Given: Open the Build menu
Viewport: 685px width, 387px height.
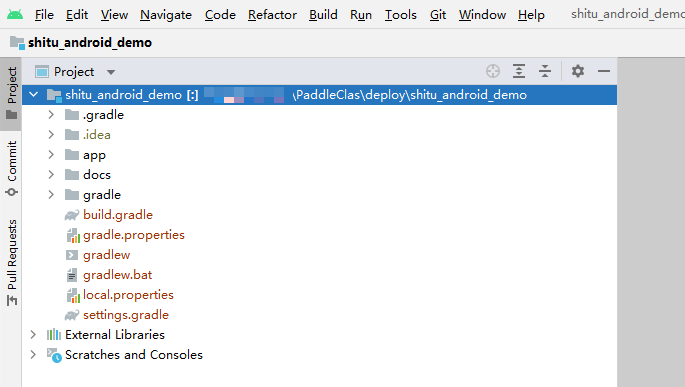Looking at the screenshot, I should (x=323, y=15).
